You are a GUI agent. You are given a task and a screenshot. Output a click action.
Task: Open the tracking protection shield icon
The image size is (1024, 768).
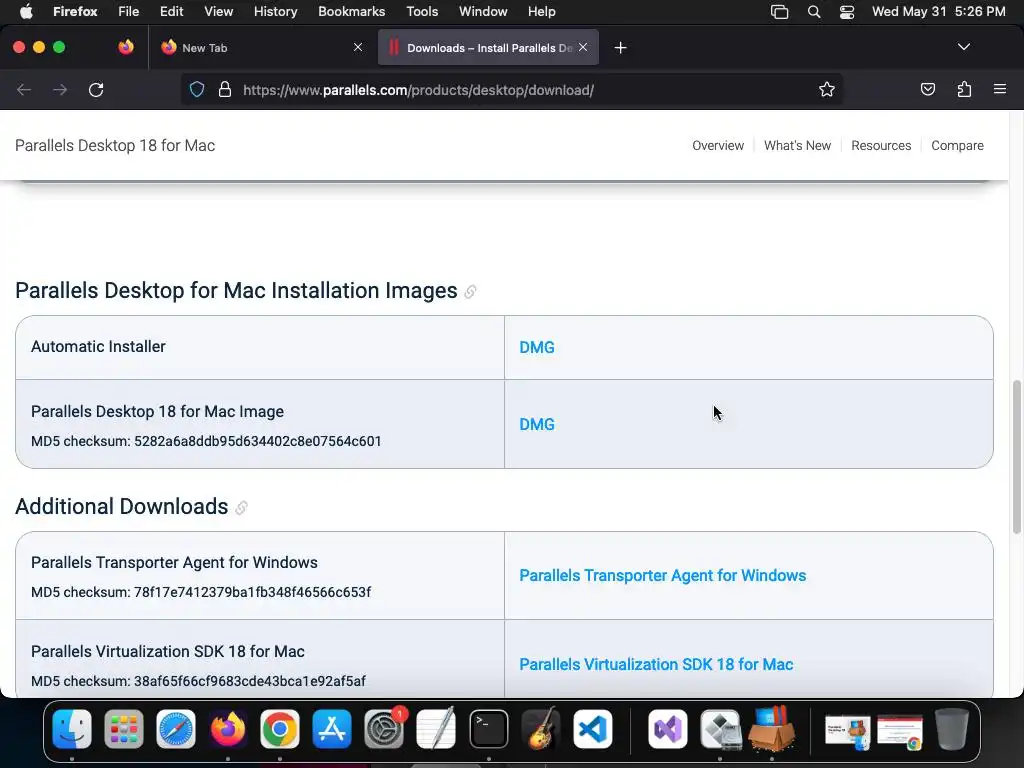[x=197, y=89]
